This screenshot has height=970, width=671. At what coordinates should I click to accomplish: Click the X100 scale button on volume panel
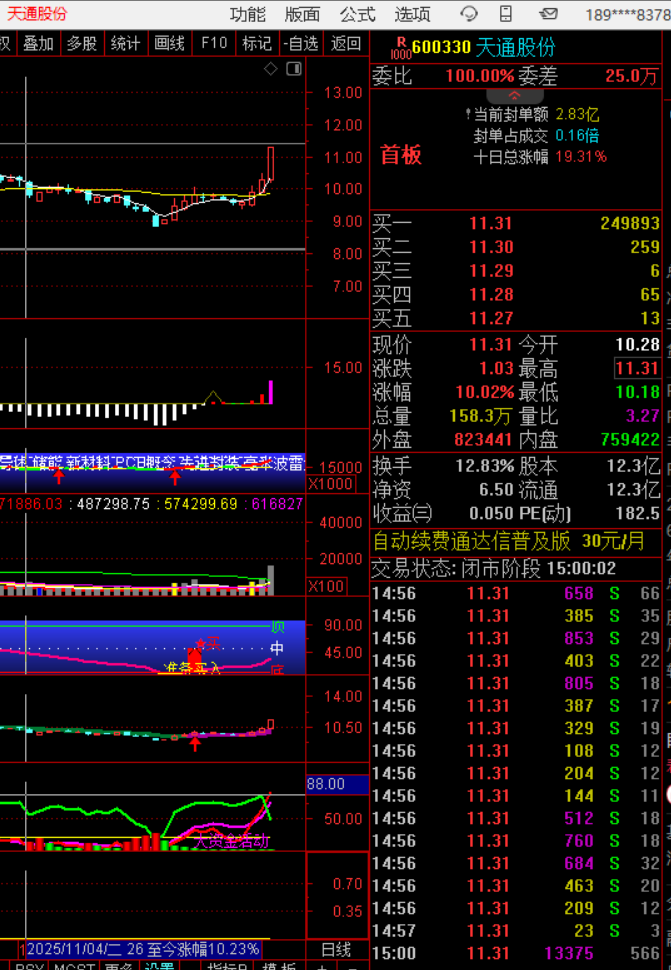(x=327, y=586)
